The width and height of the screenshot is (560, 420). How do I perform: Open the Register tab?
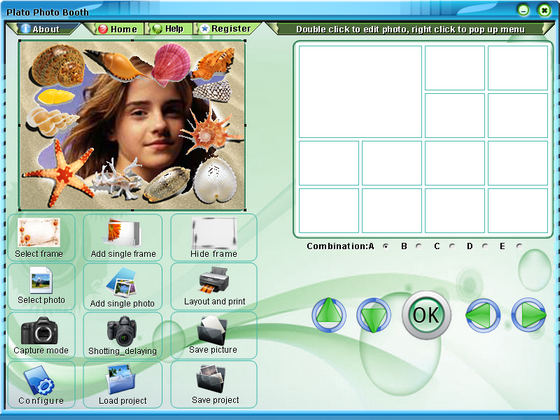point(226,29)
